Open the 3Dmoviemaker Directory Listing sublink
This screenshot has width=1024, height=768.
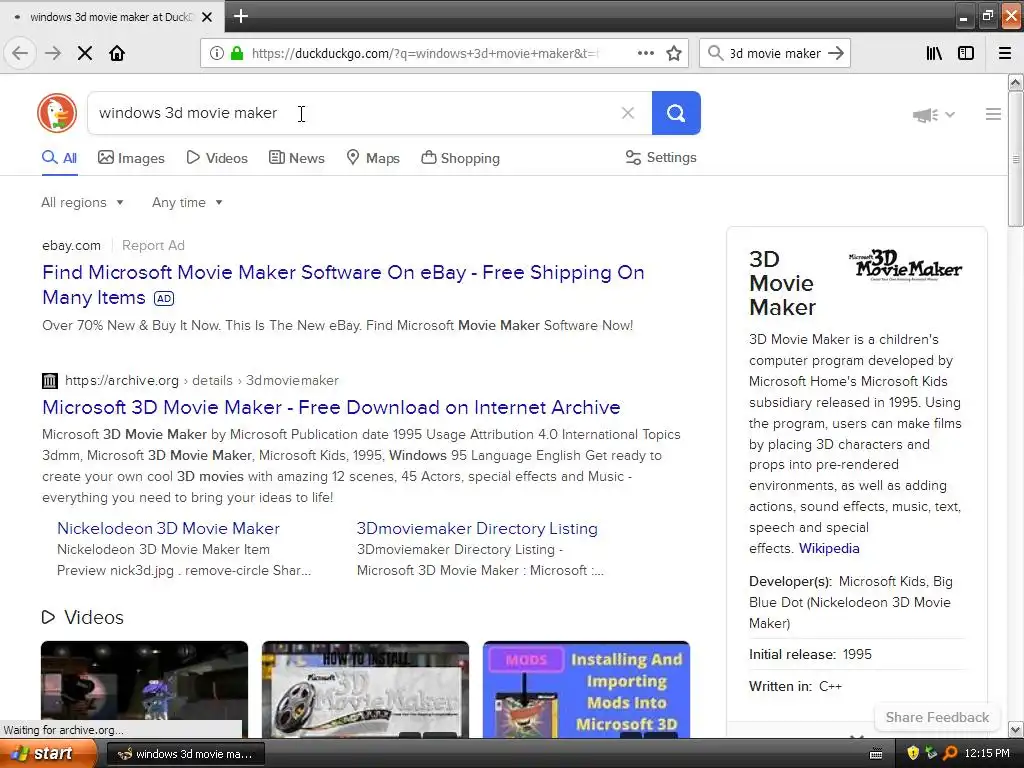(477, 528)
